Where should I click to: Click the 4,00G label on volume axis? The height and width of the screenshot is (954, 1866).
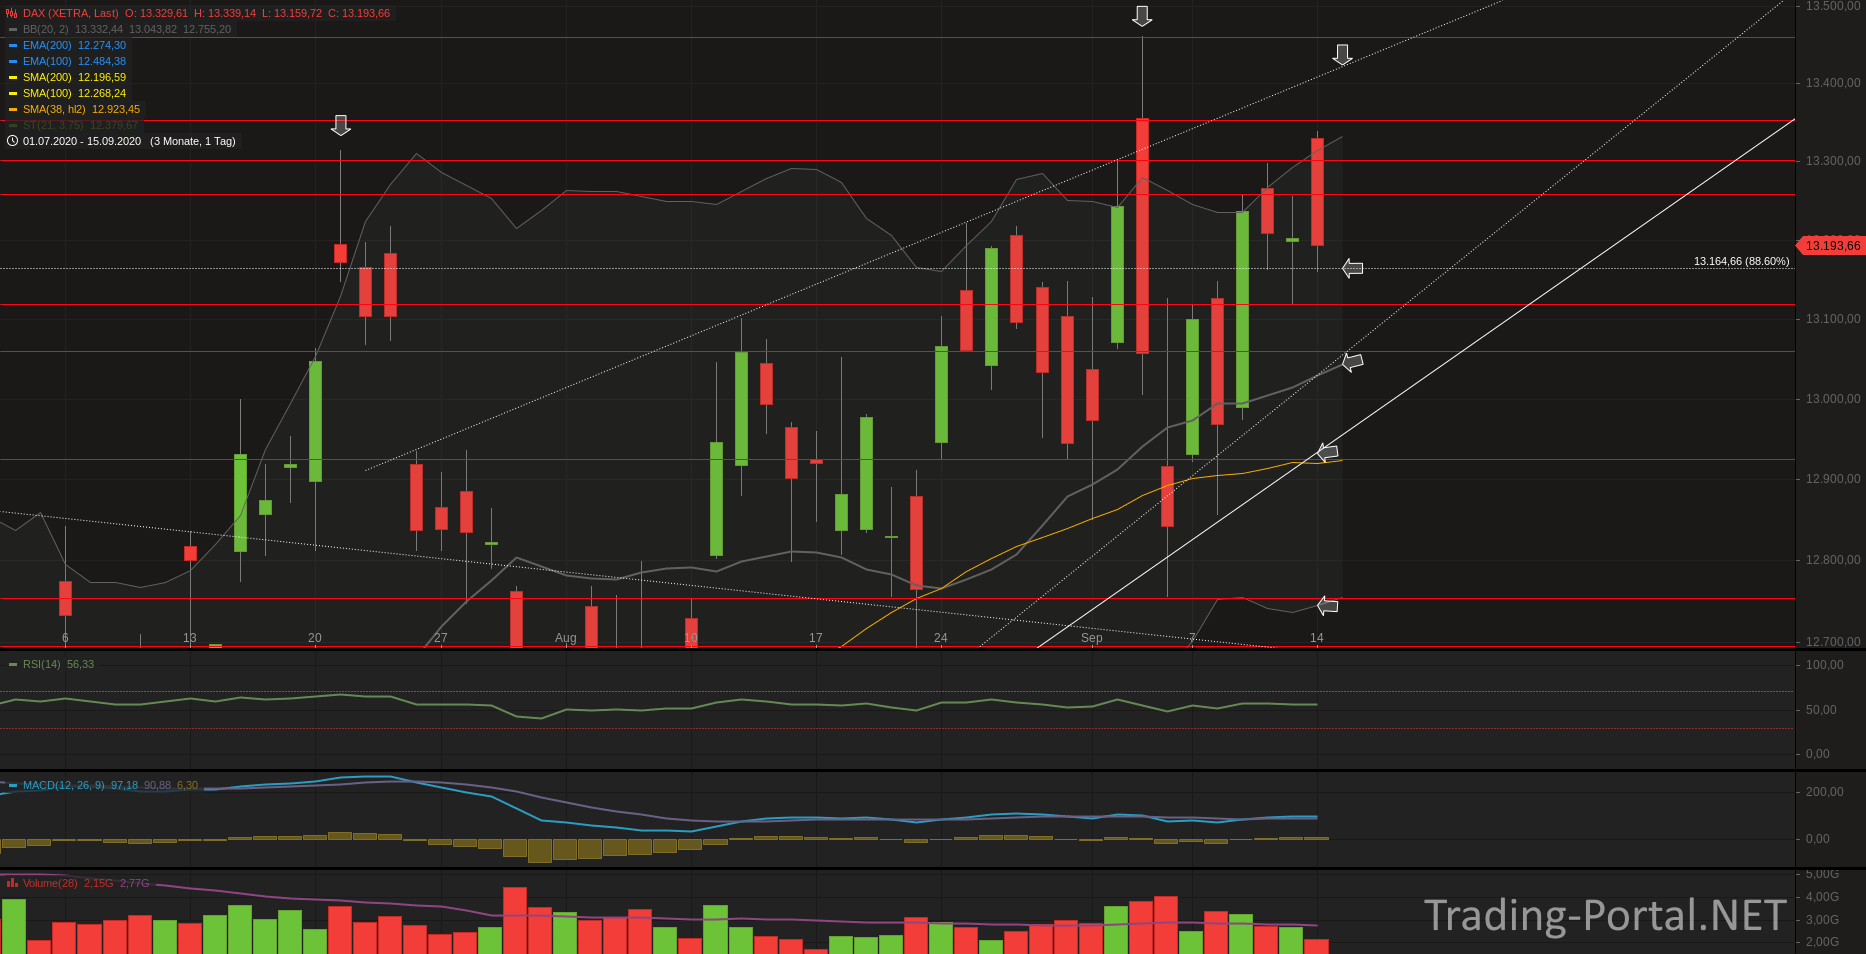click(x=1822, y=897)
